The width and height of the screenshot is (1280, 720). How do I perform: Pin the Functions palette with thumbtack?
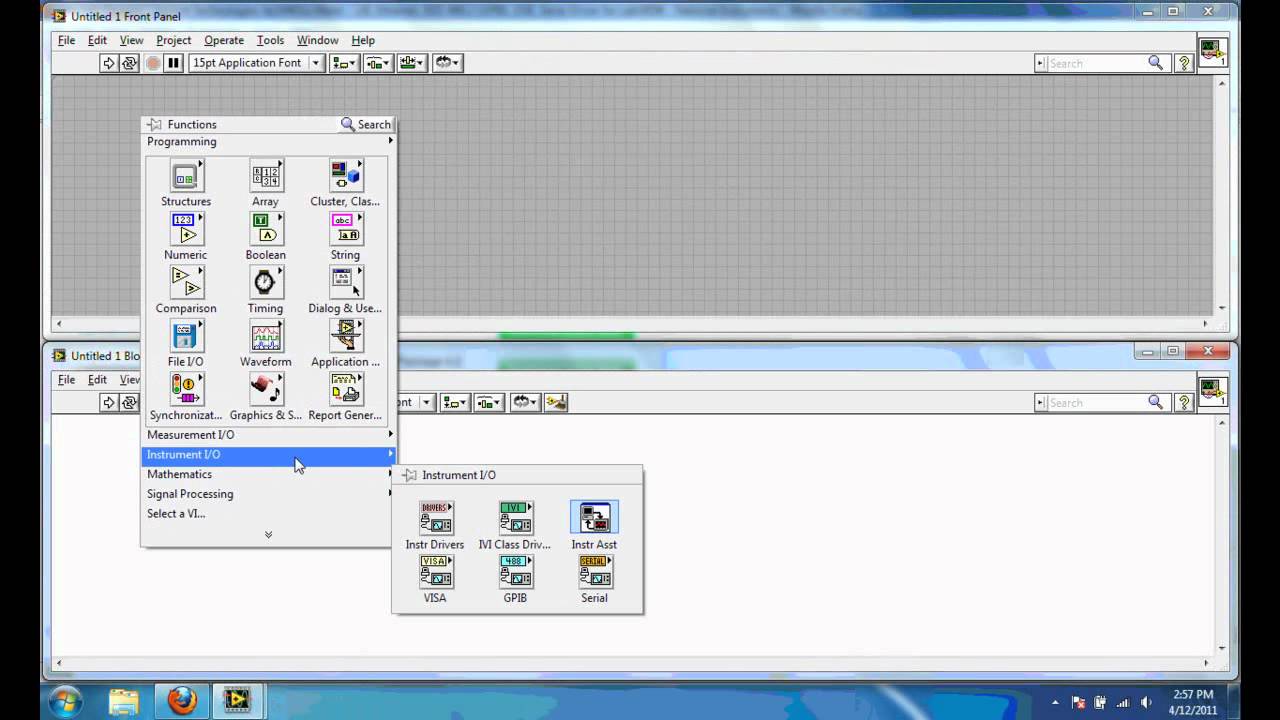pyautogui.click(x=154, y=125)
